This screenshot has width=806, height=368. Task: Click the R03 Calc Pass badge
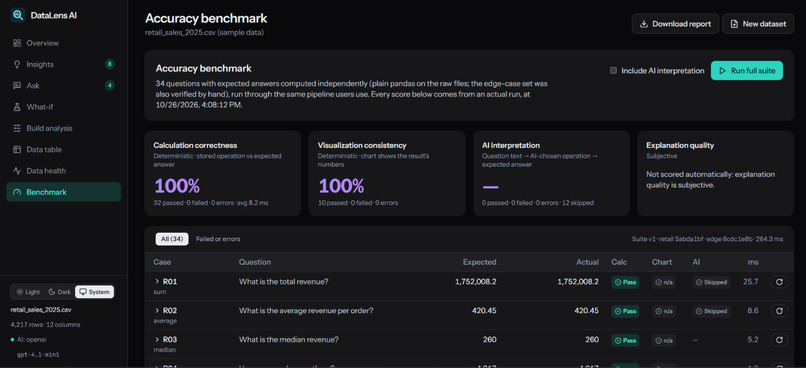[x=625, y=340]
